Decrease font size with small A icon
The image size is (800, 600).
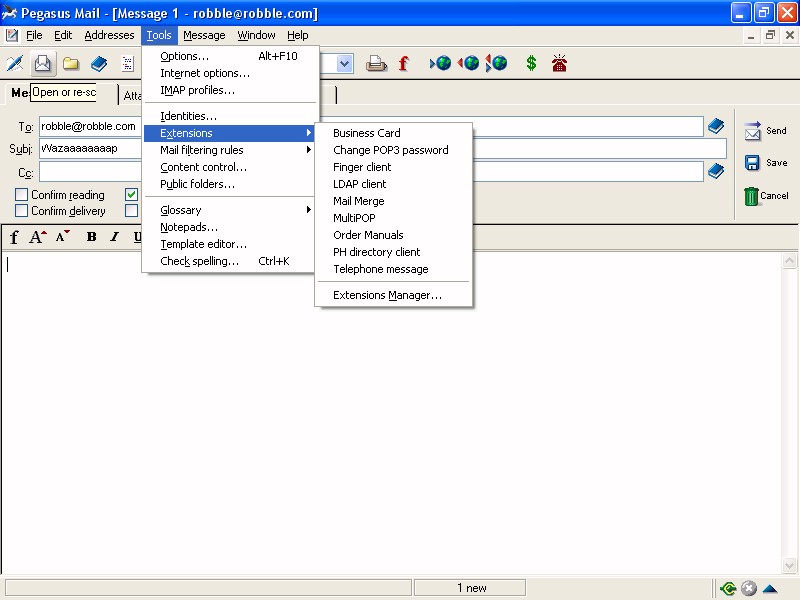[x=63, y=237]
